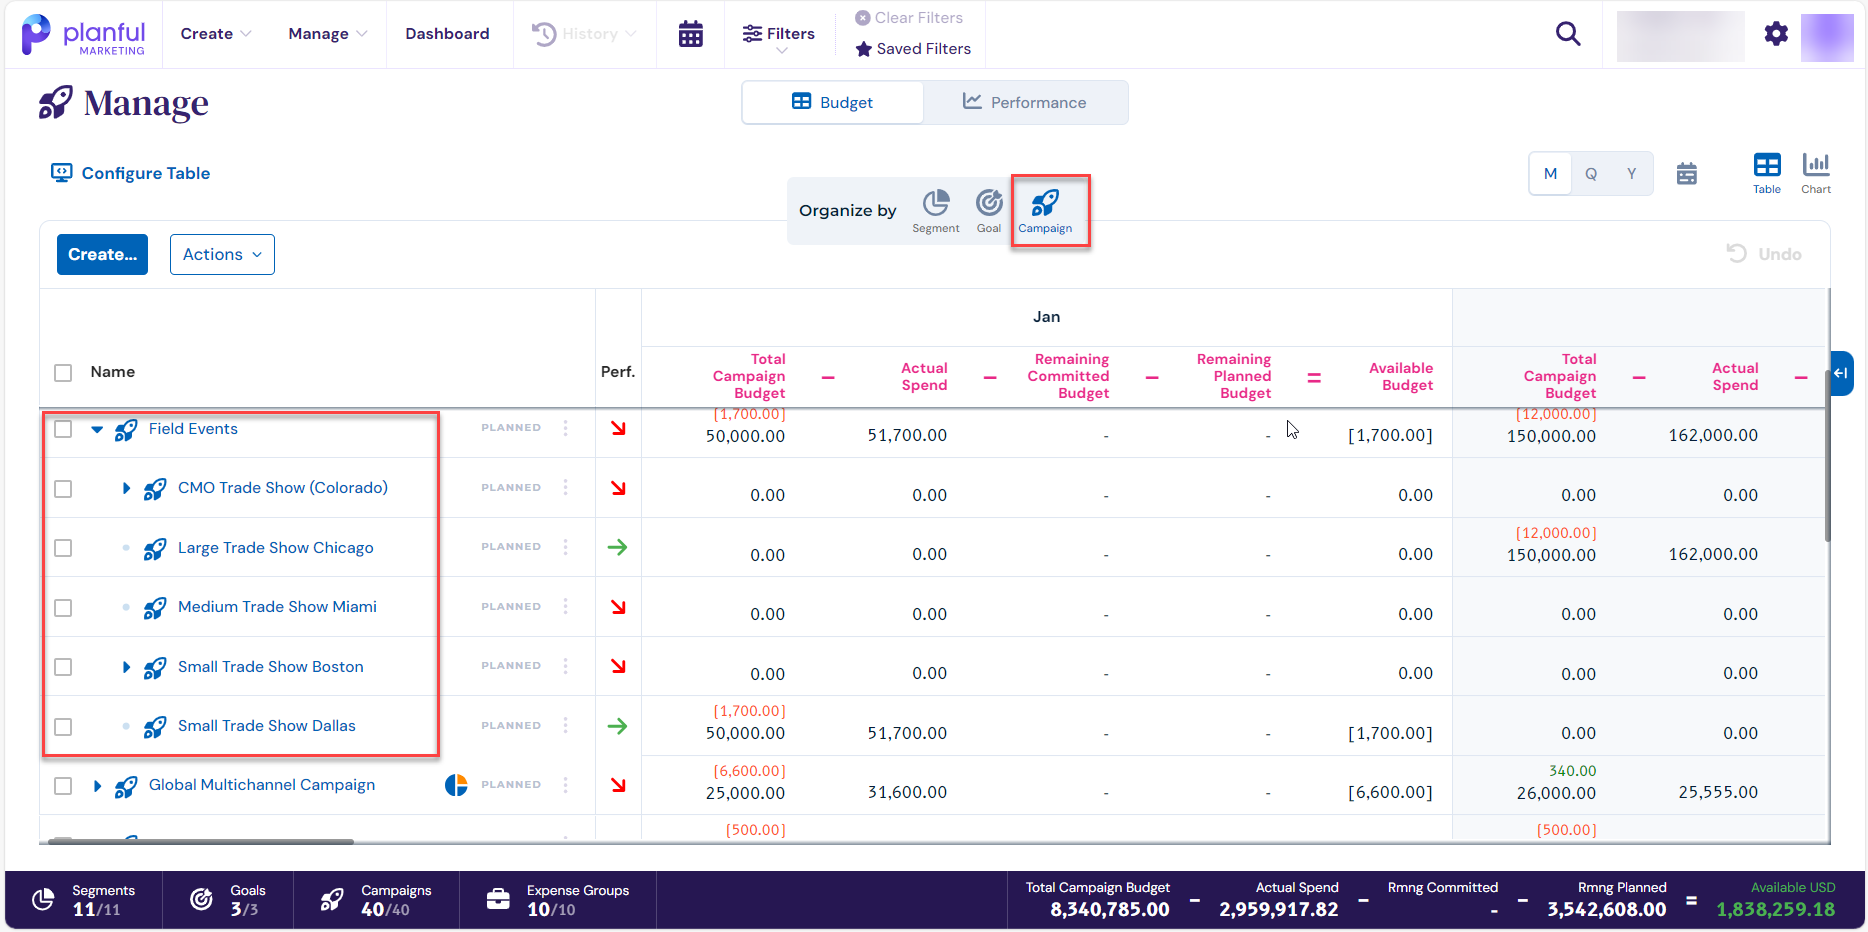Click Goals target icon in footer

tap(201, 900)
